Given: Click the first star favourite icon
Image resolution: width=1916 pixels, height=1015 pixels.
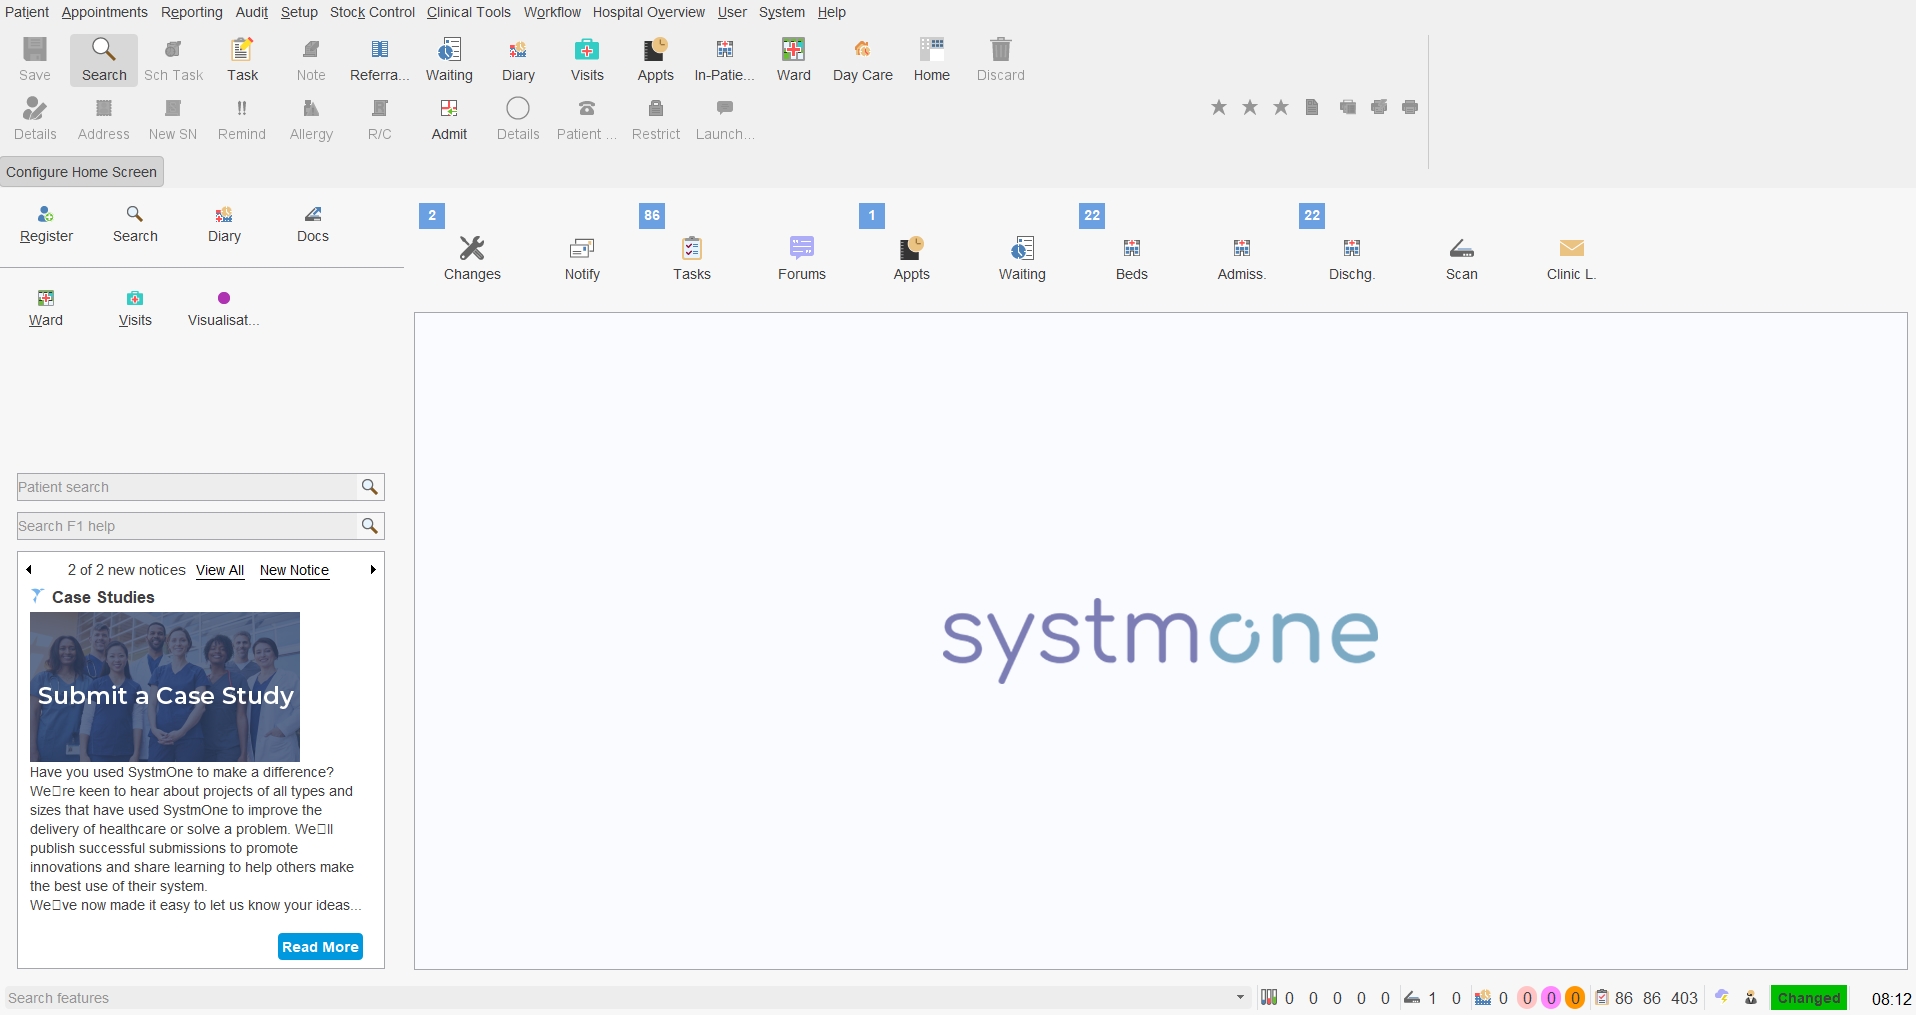Looking at the screenshot, I should (1219, 107).
